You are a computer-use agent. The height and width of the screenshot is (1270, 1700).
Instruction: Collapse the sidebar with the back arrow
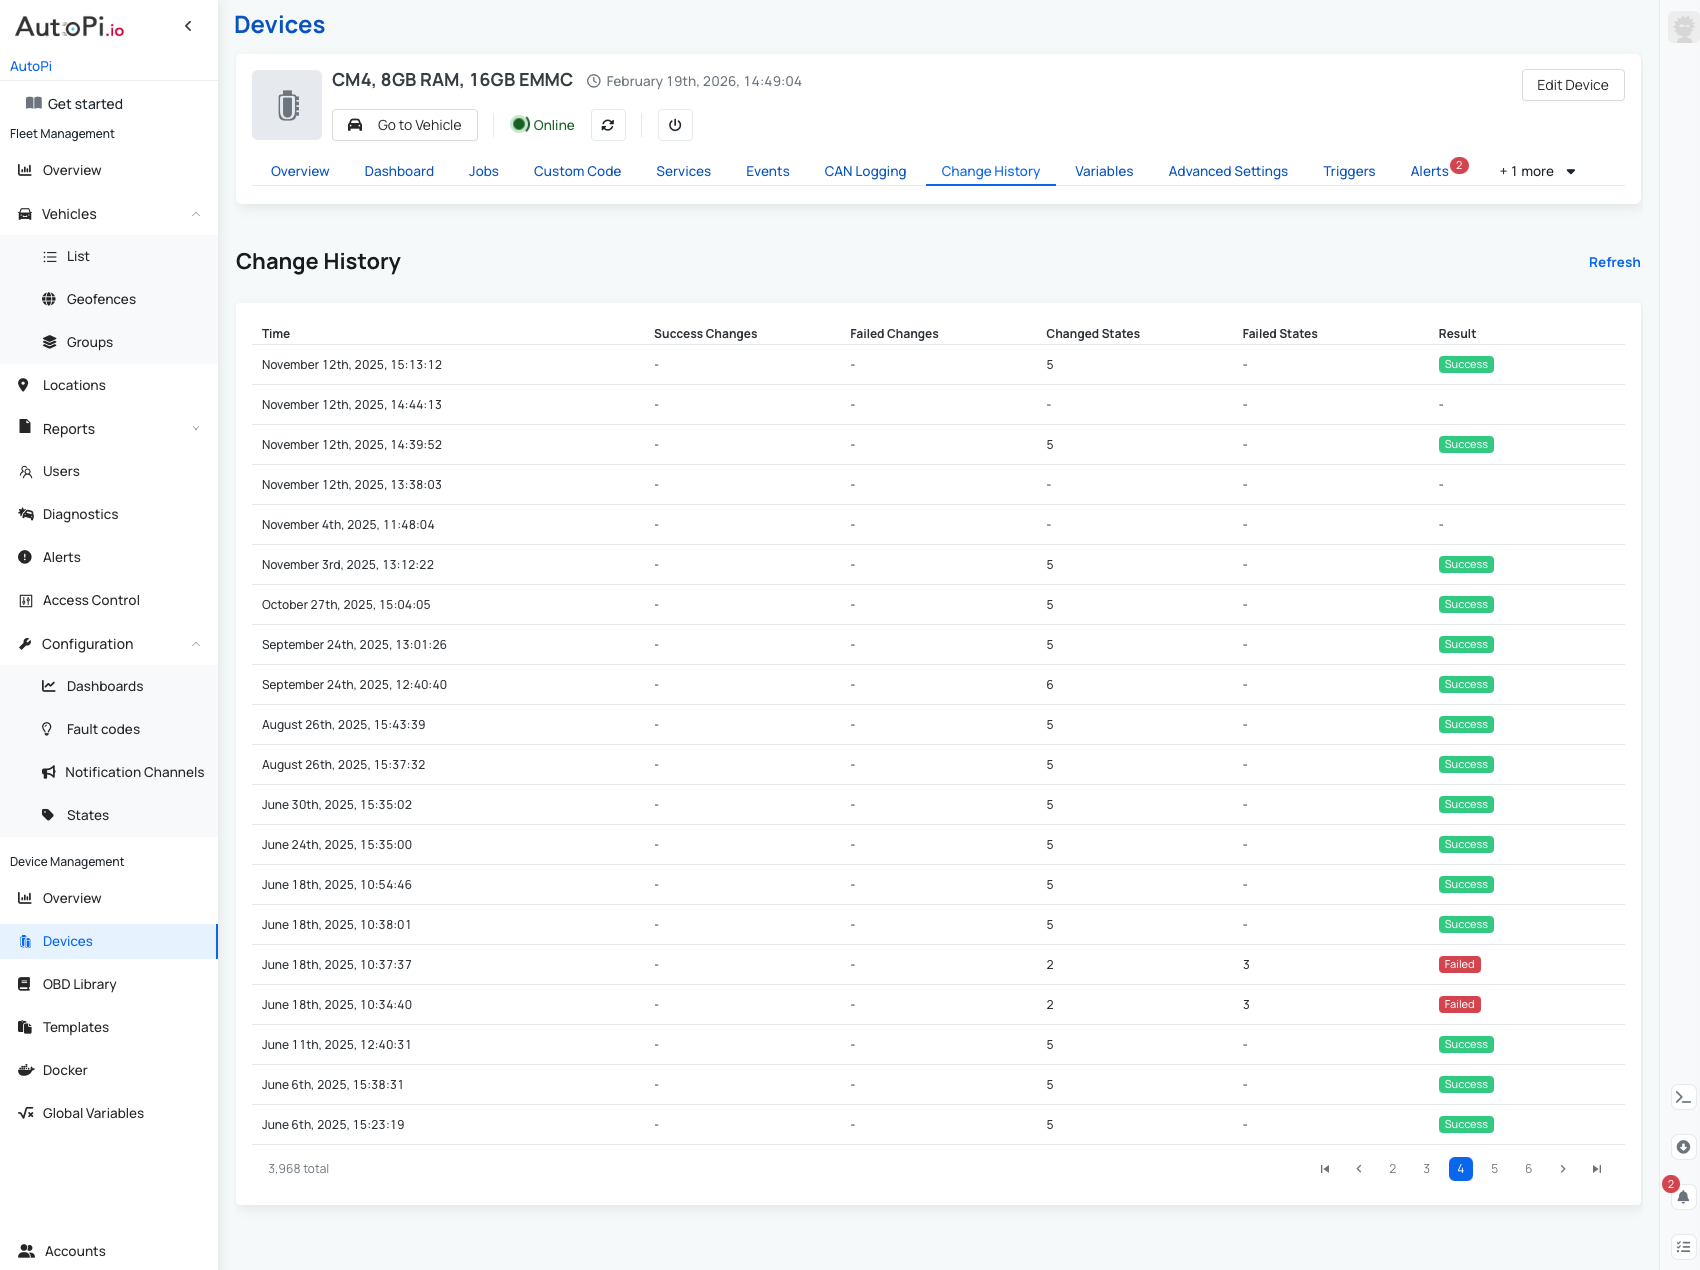188,26
